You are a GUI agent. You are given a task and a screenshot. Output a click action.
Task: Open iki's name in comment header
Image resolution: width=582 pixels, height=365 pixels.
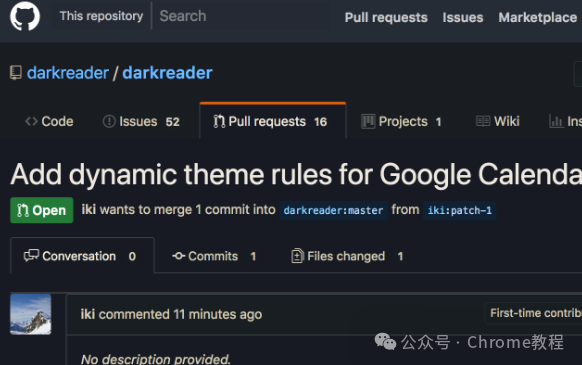[x=88, y=314]
